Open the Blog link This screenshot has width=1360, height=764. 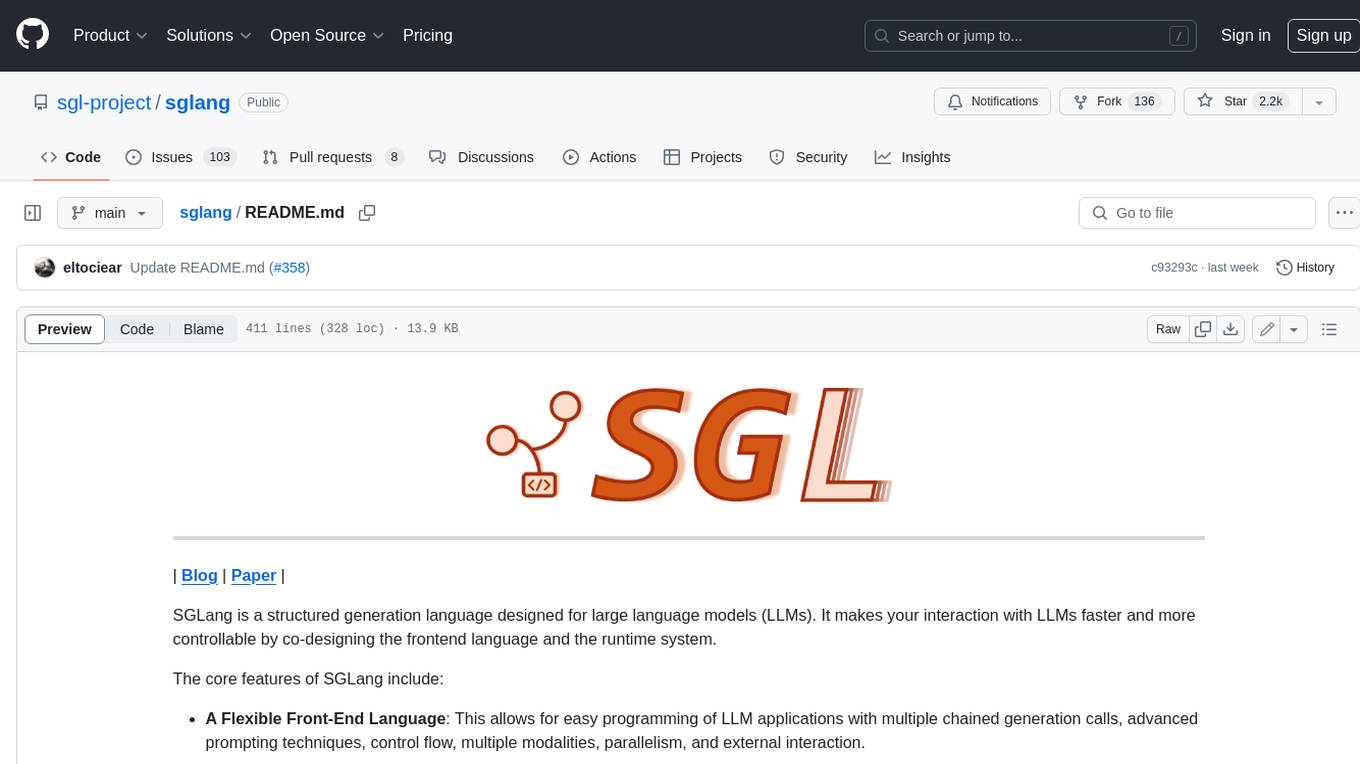(199, 575)
